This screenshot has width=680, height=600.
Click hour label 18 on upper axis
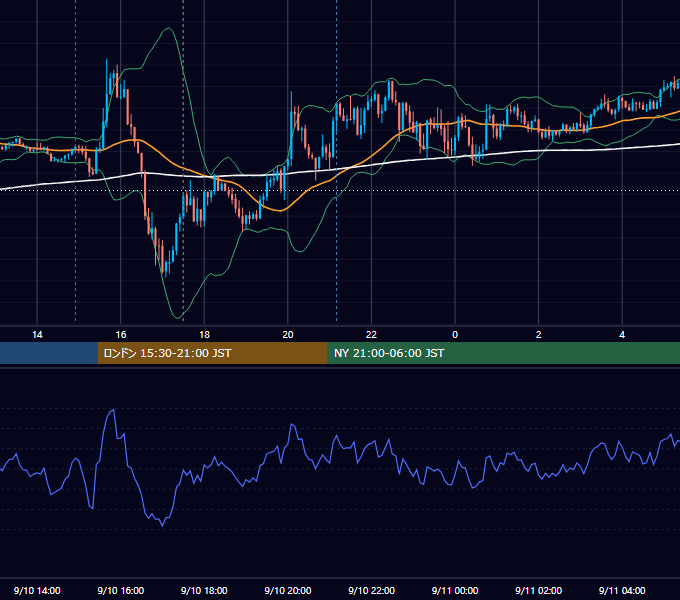pyautogui.click(x=204, y=335)
